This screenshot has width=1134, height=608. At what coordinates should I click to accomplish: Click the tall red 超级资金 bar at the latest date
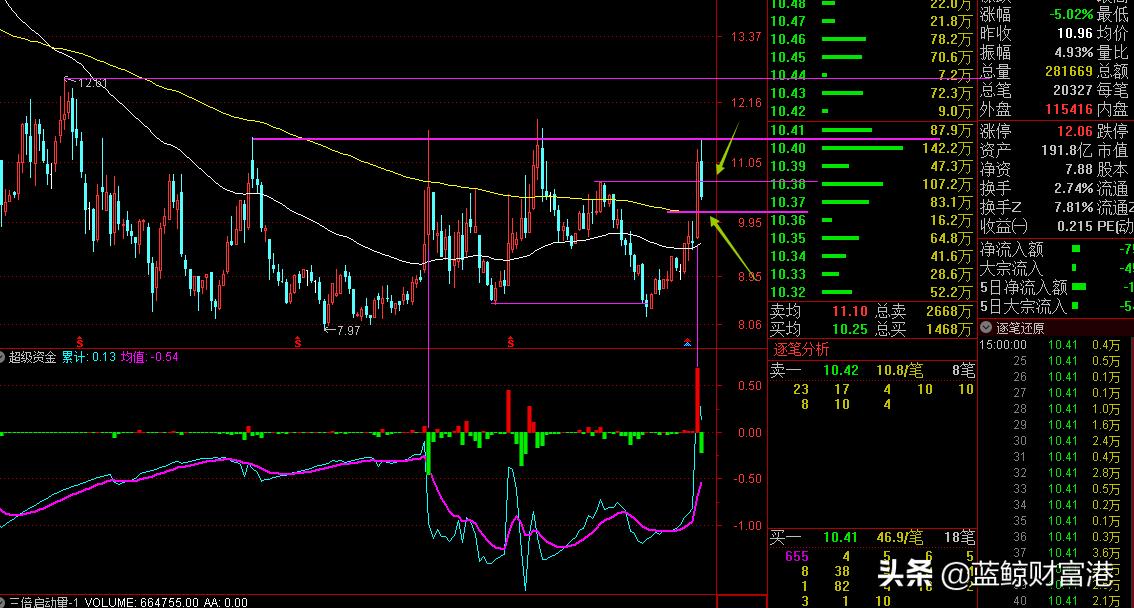coord(698,401)
